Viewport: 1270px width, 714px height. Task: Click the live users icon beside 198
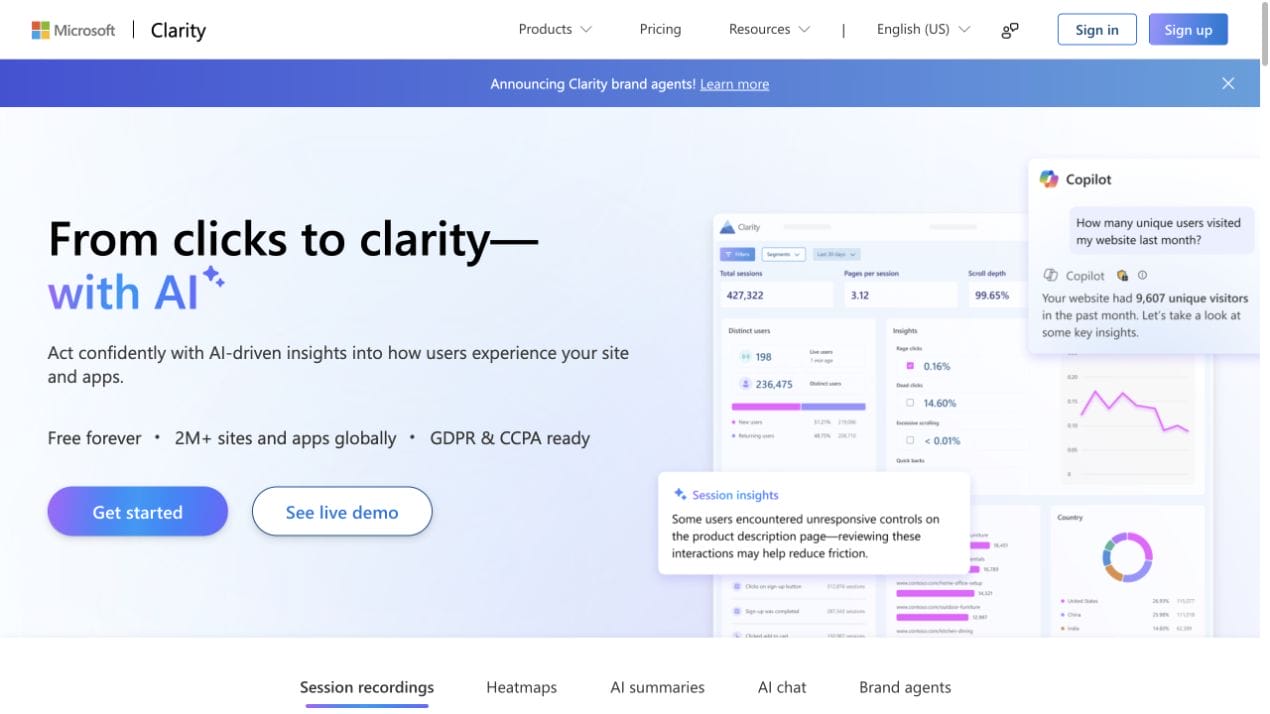click(745, 357)
